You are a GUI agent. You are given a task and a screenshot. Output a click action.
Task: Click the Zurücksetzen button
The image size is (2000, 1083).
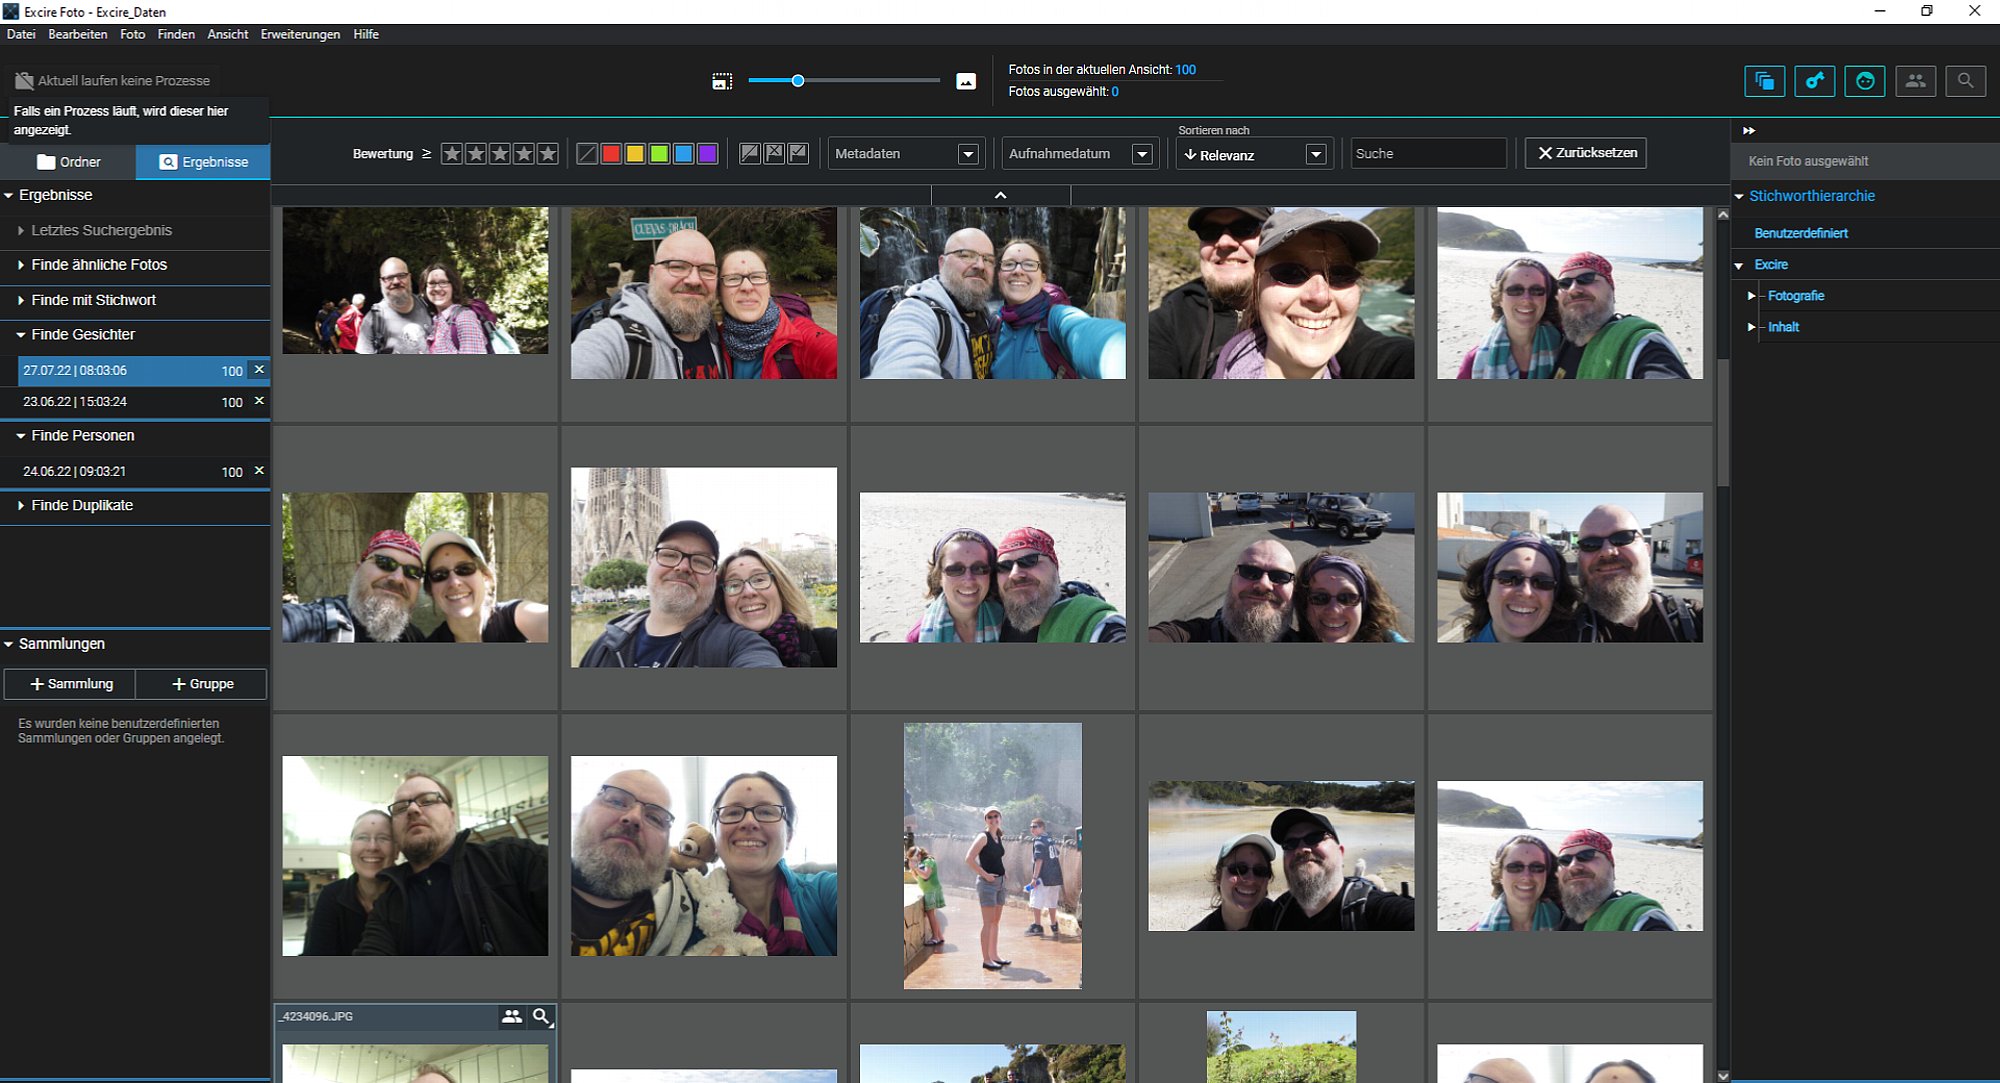point(1586,153)
